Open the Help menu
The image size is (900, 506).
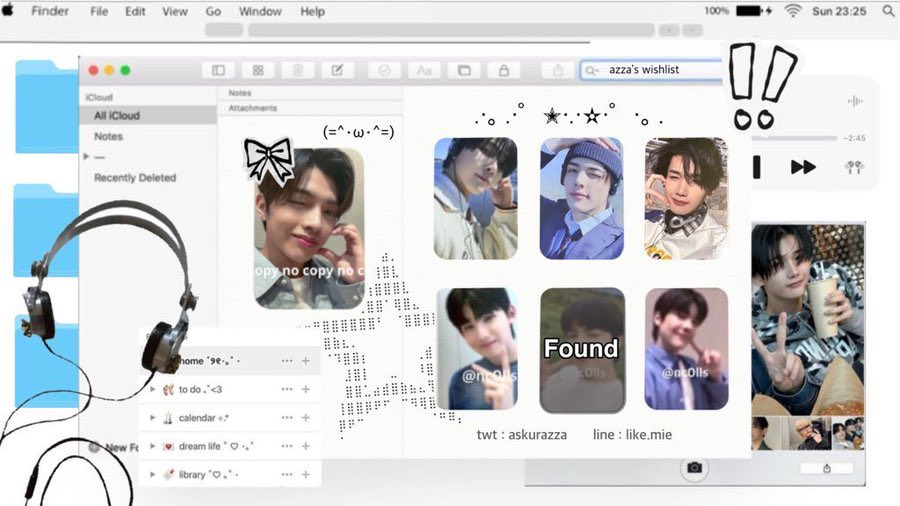pos(312,11)
